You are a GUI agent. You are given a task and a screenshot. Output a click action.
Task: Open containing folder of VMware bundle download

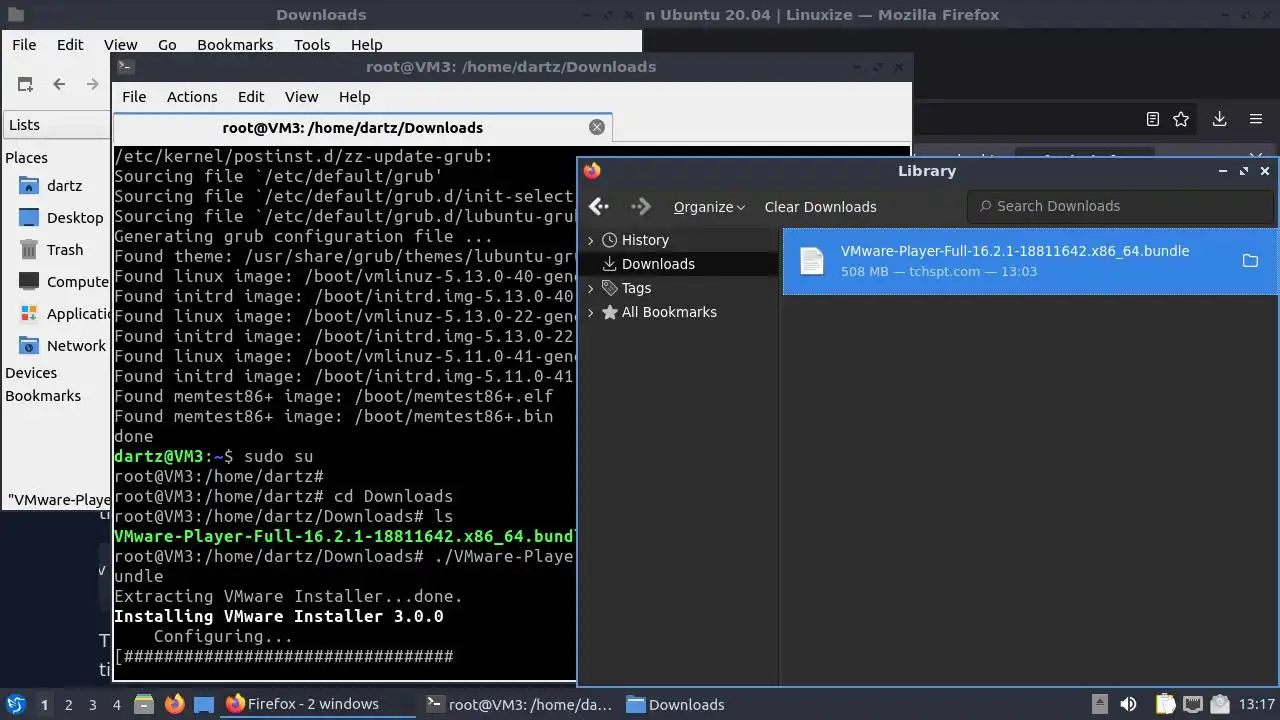1250,261
